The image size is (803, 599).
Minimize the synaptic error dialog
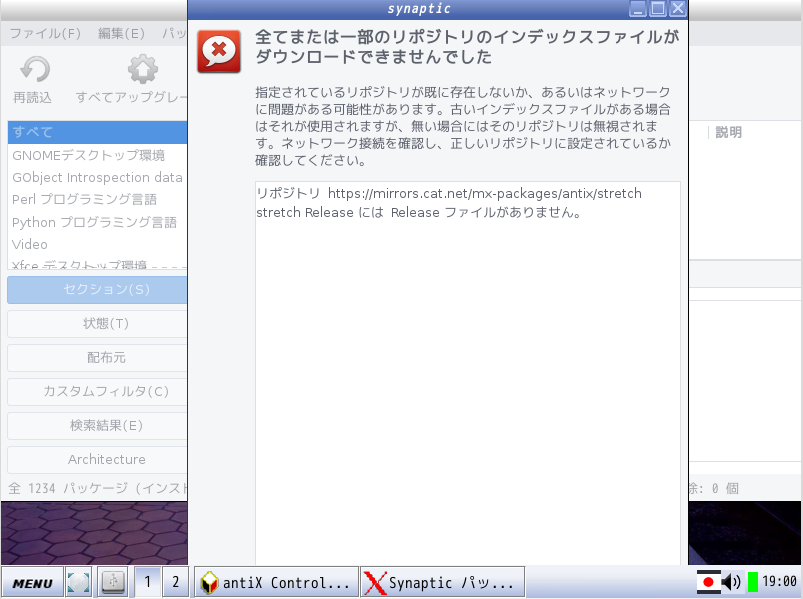tap(638, 9)
